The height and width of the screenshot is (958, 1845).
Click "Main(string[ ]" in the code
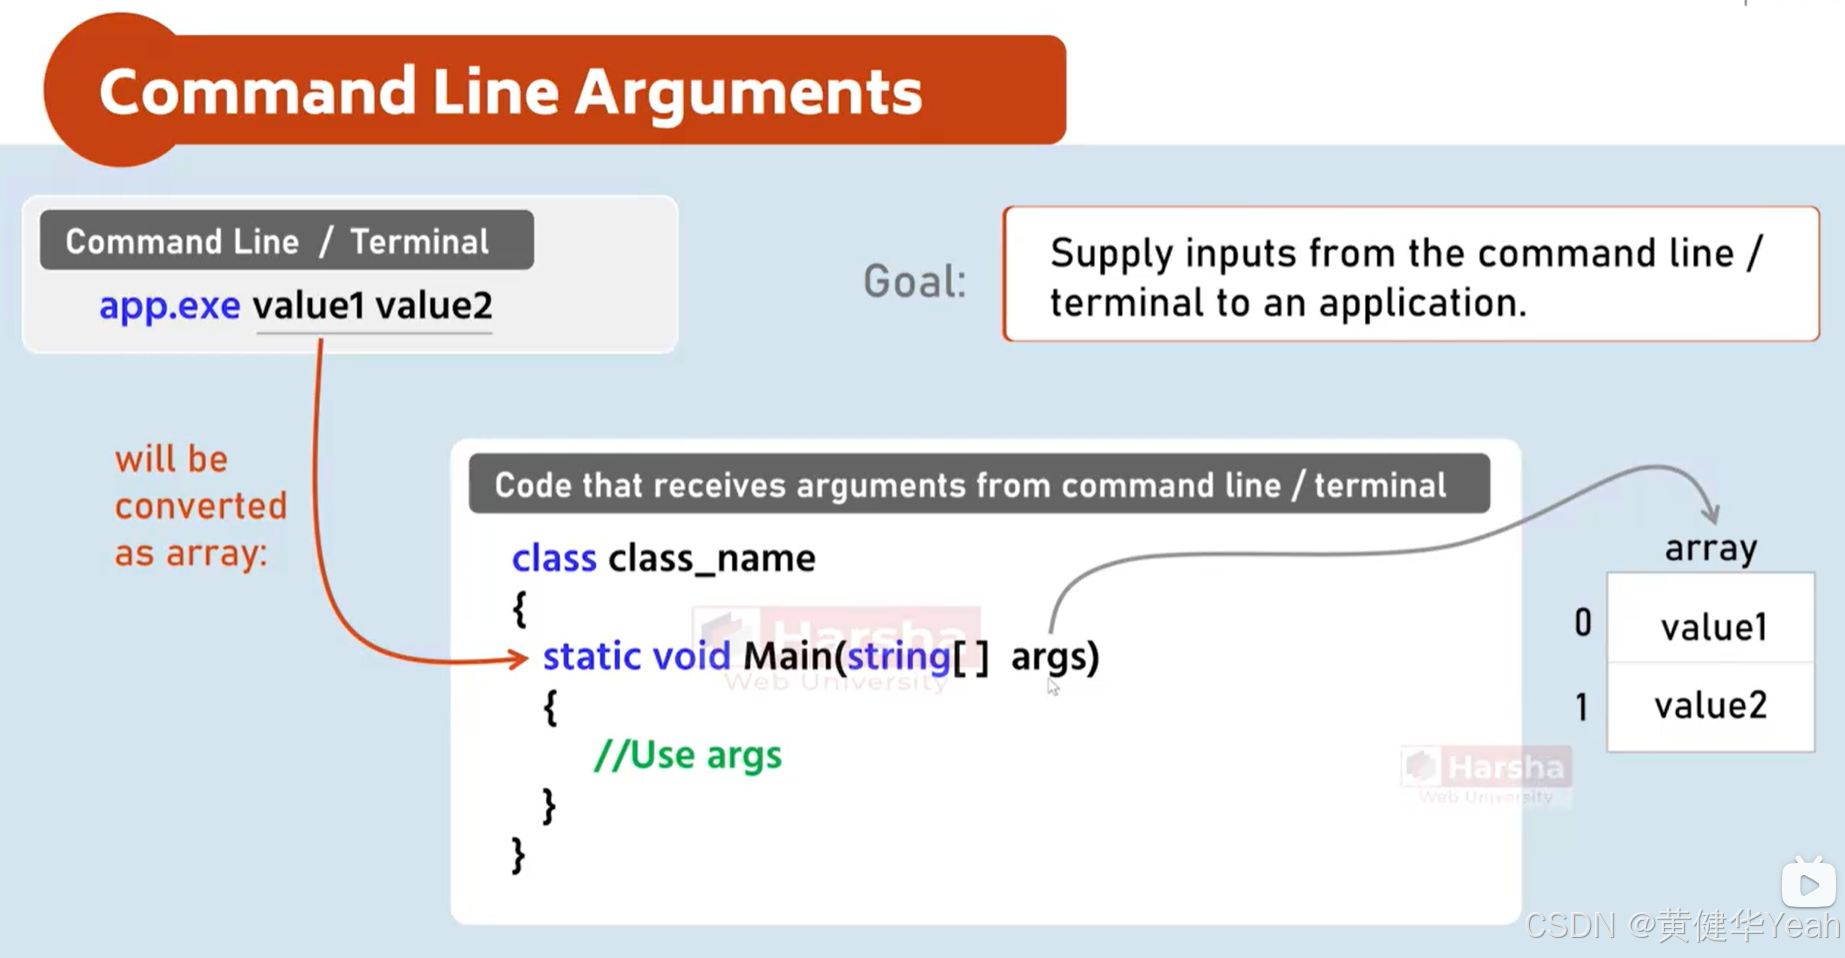(x=866, y=656)
